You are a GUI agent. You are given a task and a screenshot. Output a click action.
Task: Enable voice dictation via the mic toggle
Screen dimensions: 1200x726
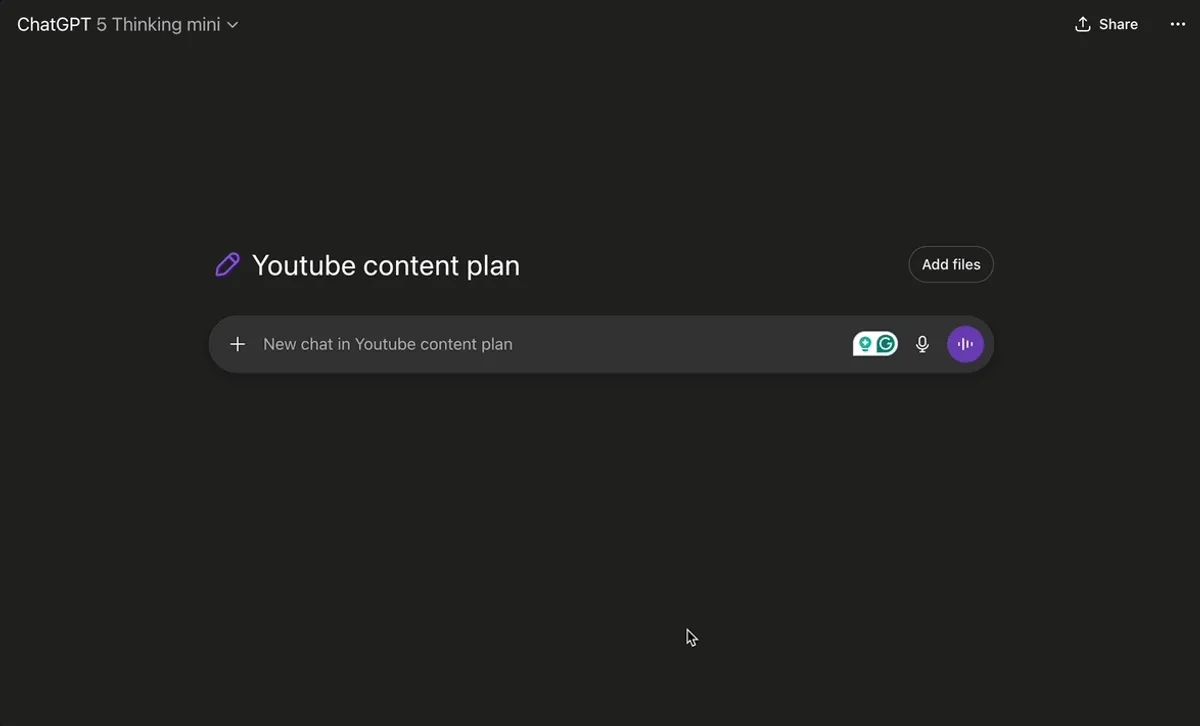[922, 344]
